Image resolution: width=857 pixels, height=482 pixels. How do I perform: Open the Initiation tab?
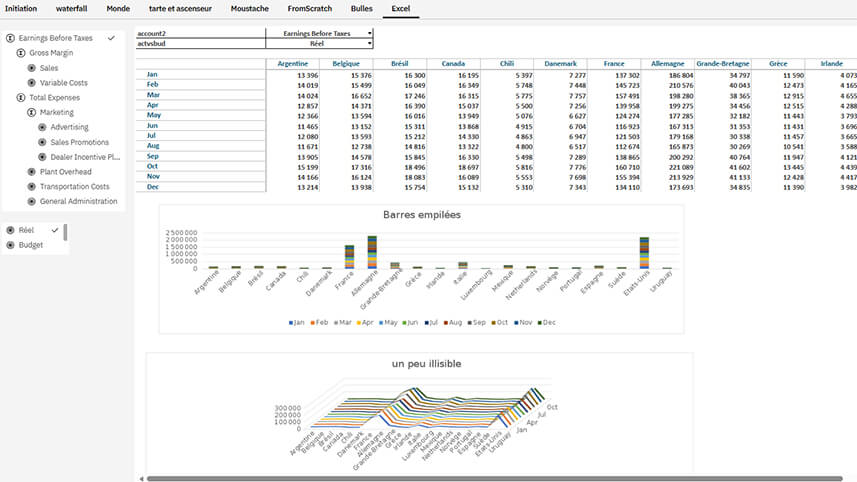(21, 9)
